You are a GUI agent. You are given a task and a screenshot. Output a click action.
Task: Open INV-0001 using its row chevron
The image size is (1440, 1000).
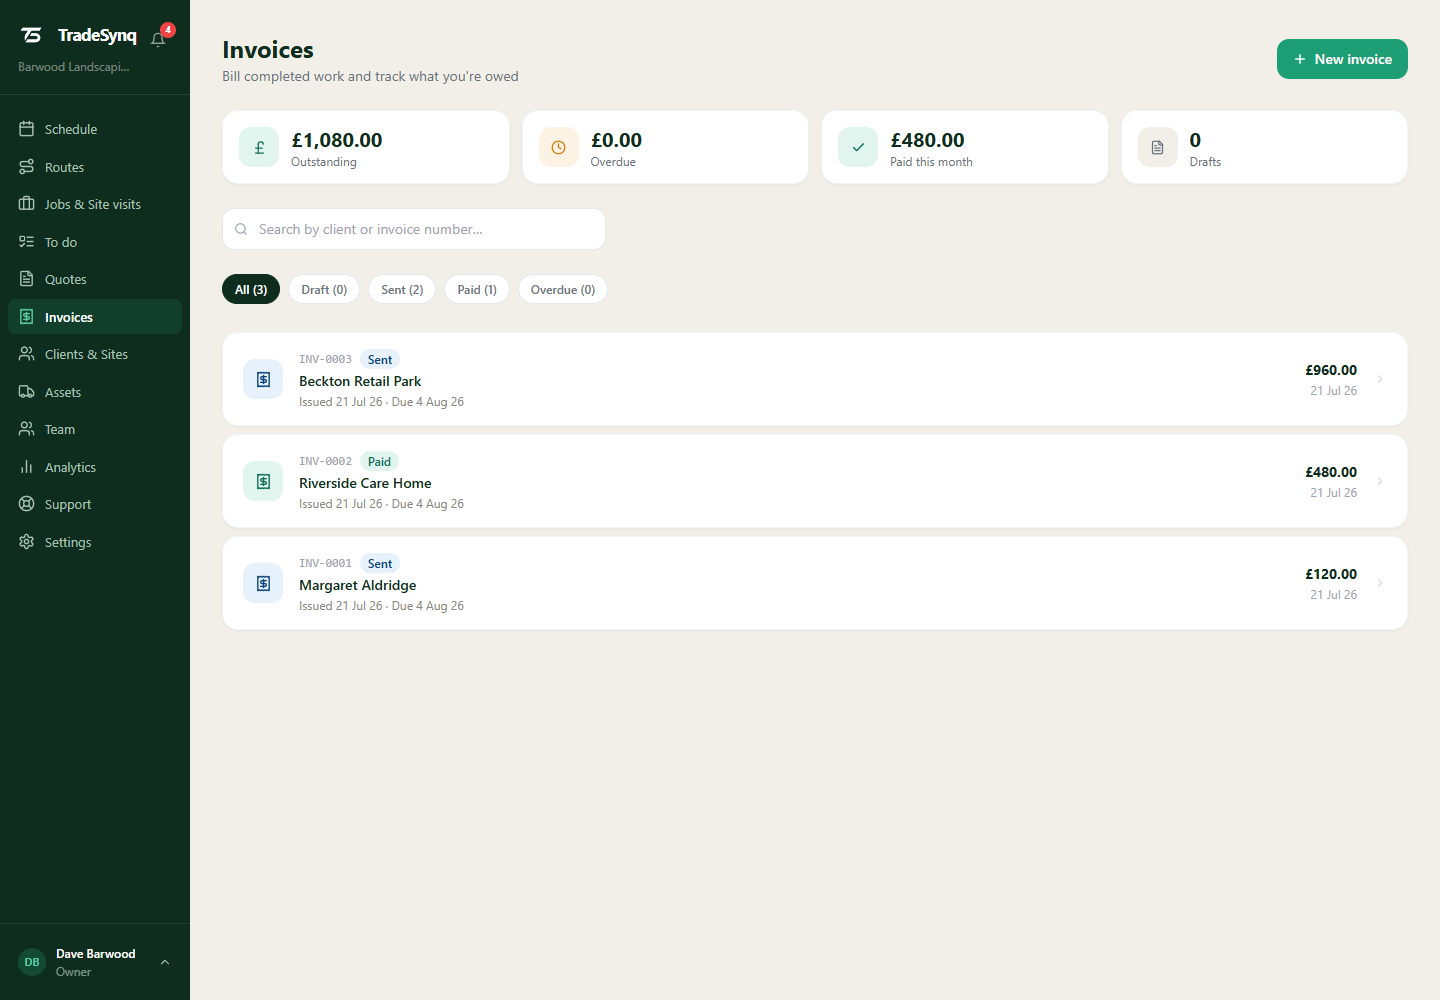[1380, 583]
